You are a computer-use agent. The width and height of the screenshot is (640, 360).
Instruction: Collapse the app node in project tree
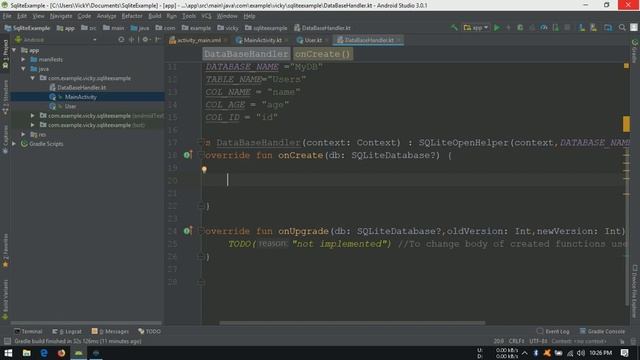[14, 50]
